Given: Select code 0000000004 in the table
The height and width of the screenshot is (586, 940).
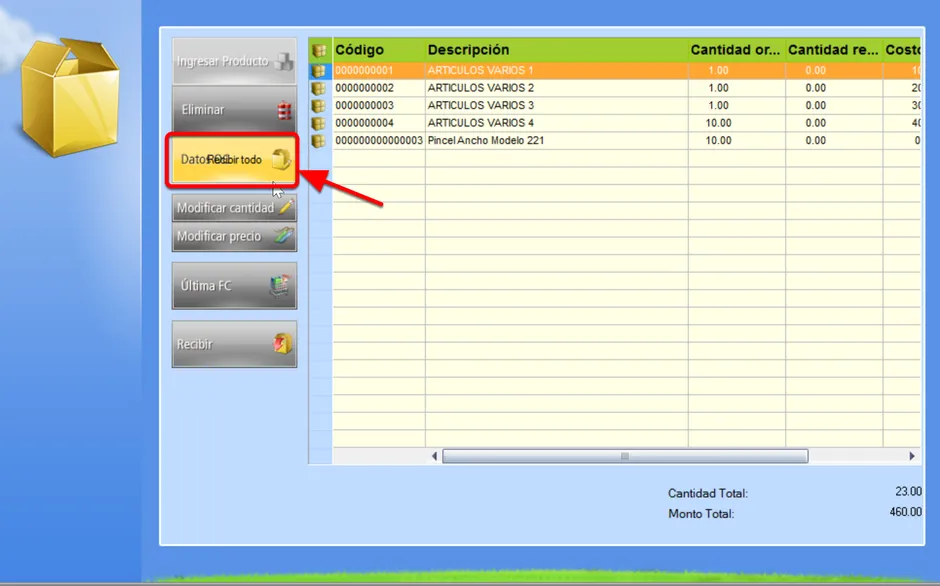Looking at the screenshot, I should tap(379, 123).
